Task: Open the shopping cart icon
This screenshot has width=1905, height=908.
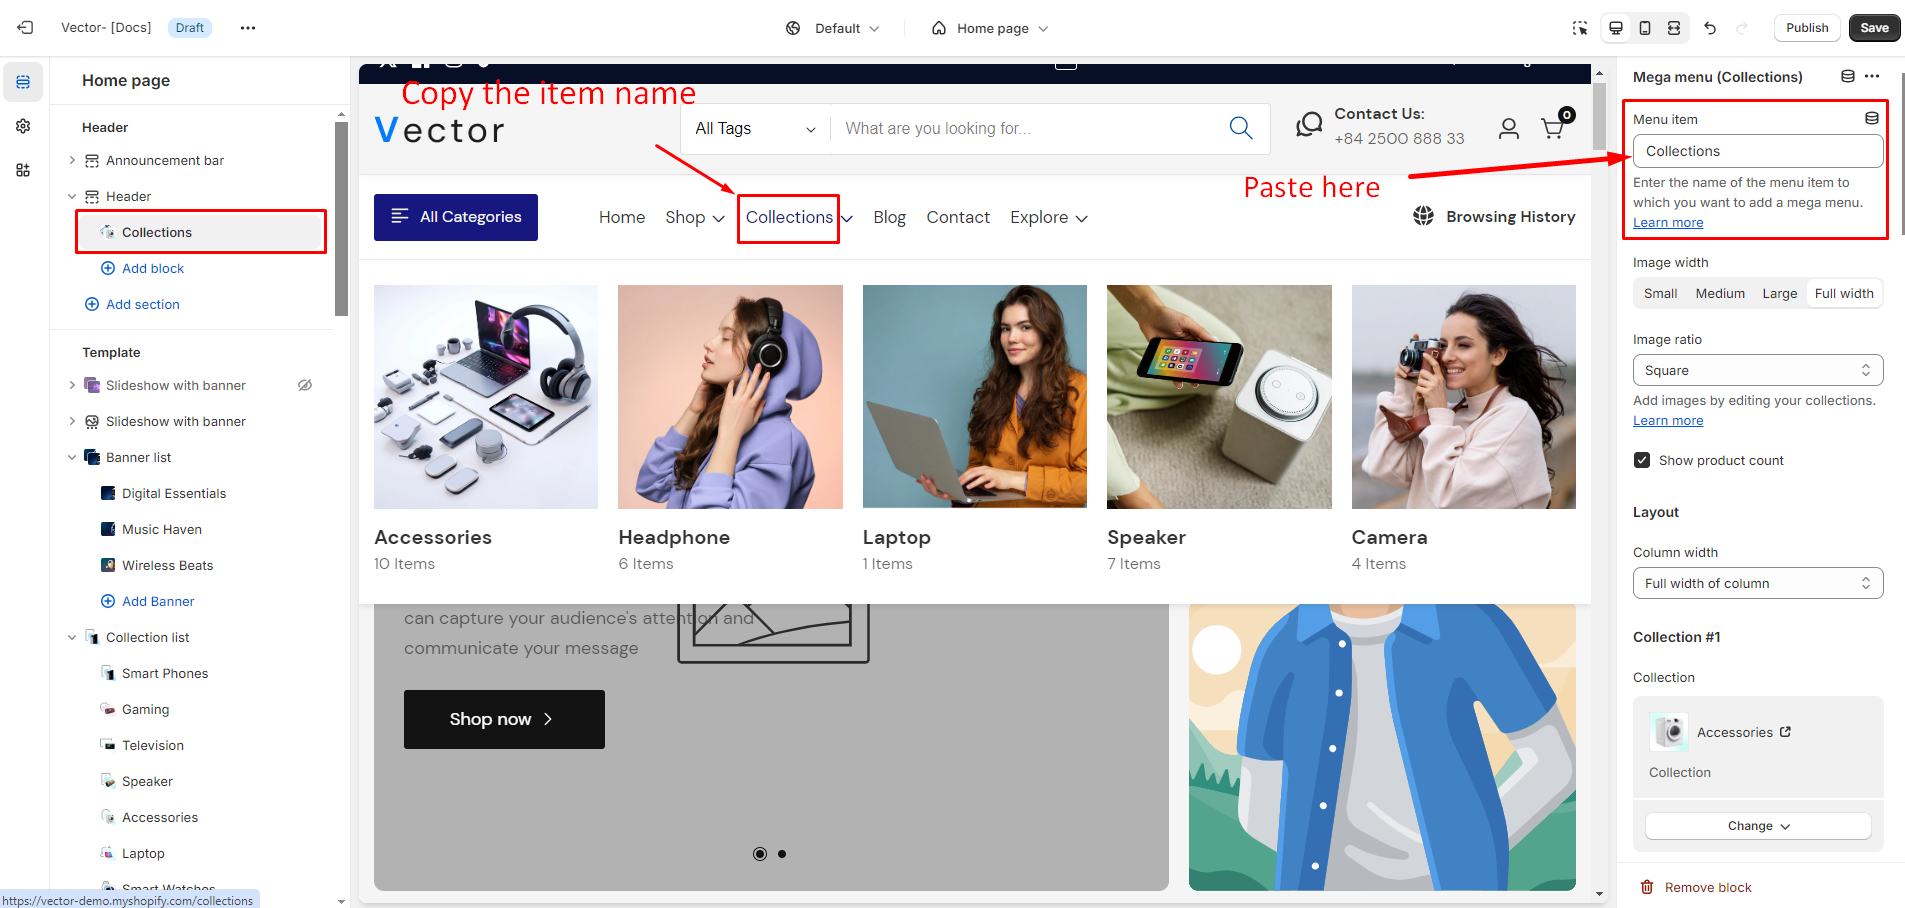Action: (x=1553, y=128)
